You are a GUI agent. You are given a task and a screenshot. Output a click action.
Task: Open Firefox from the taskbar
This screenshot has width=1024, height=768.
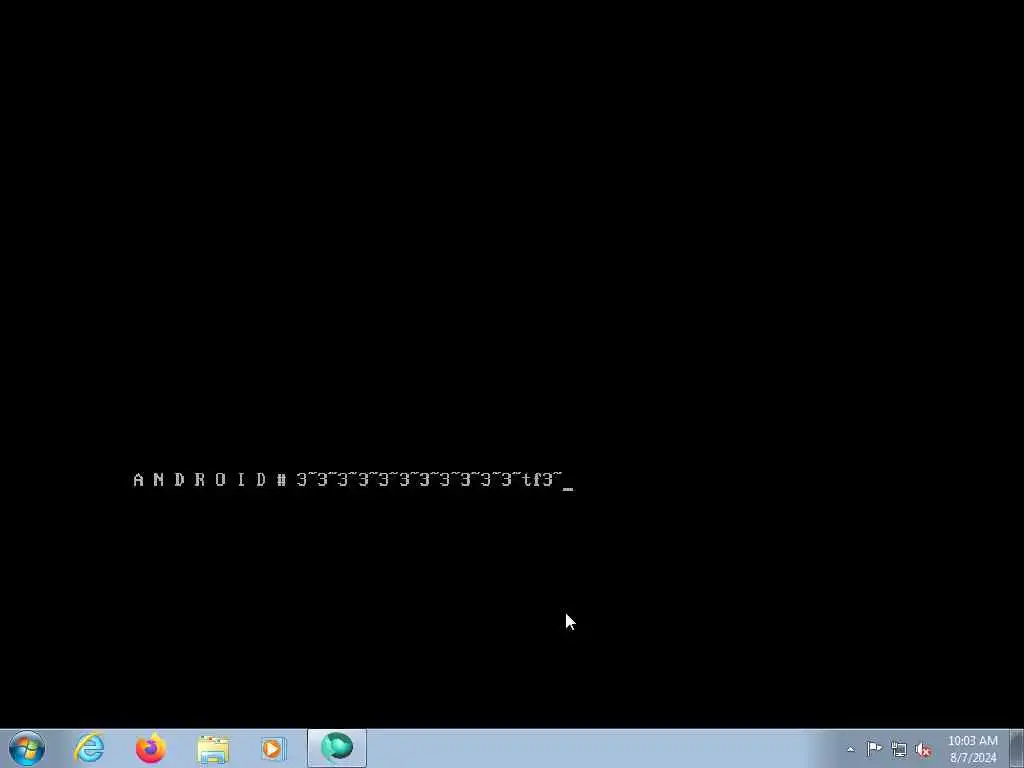[x=150, y=748]
